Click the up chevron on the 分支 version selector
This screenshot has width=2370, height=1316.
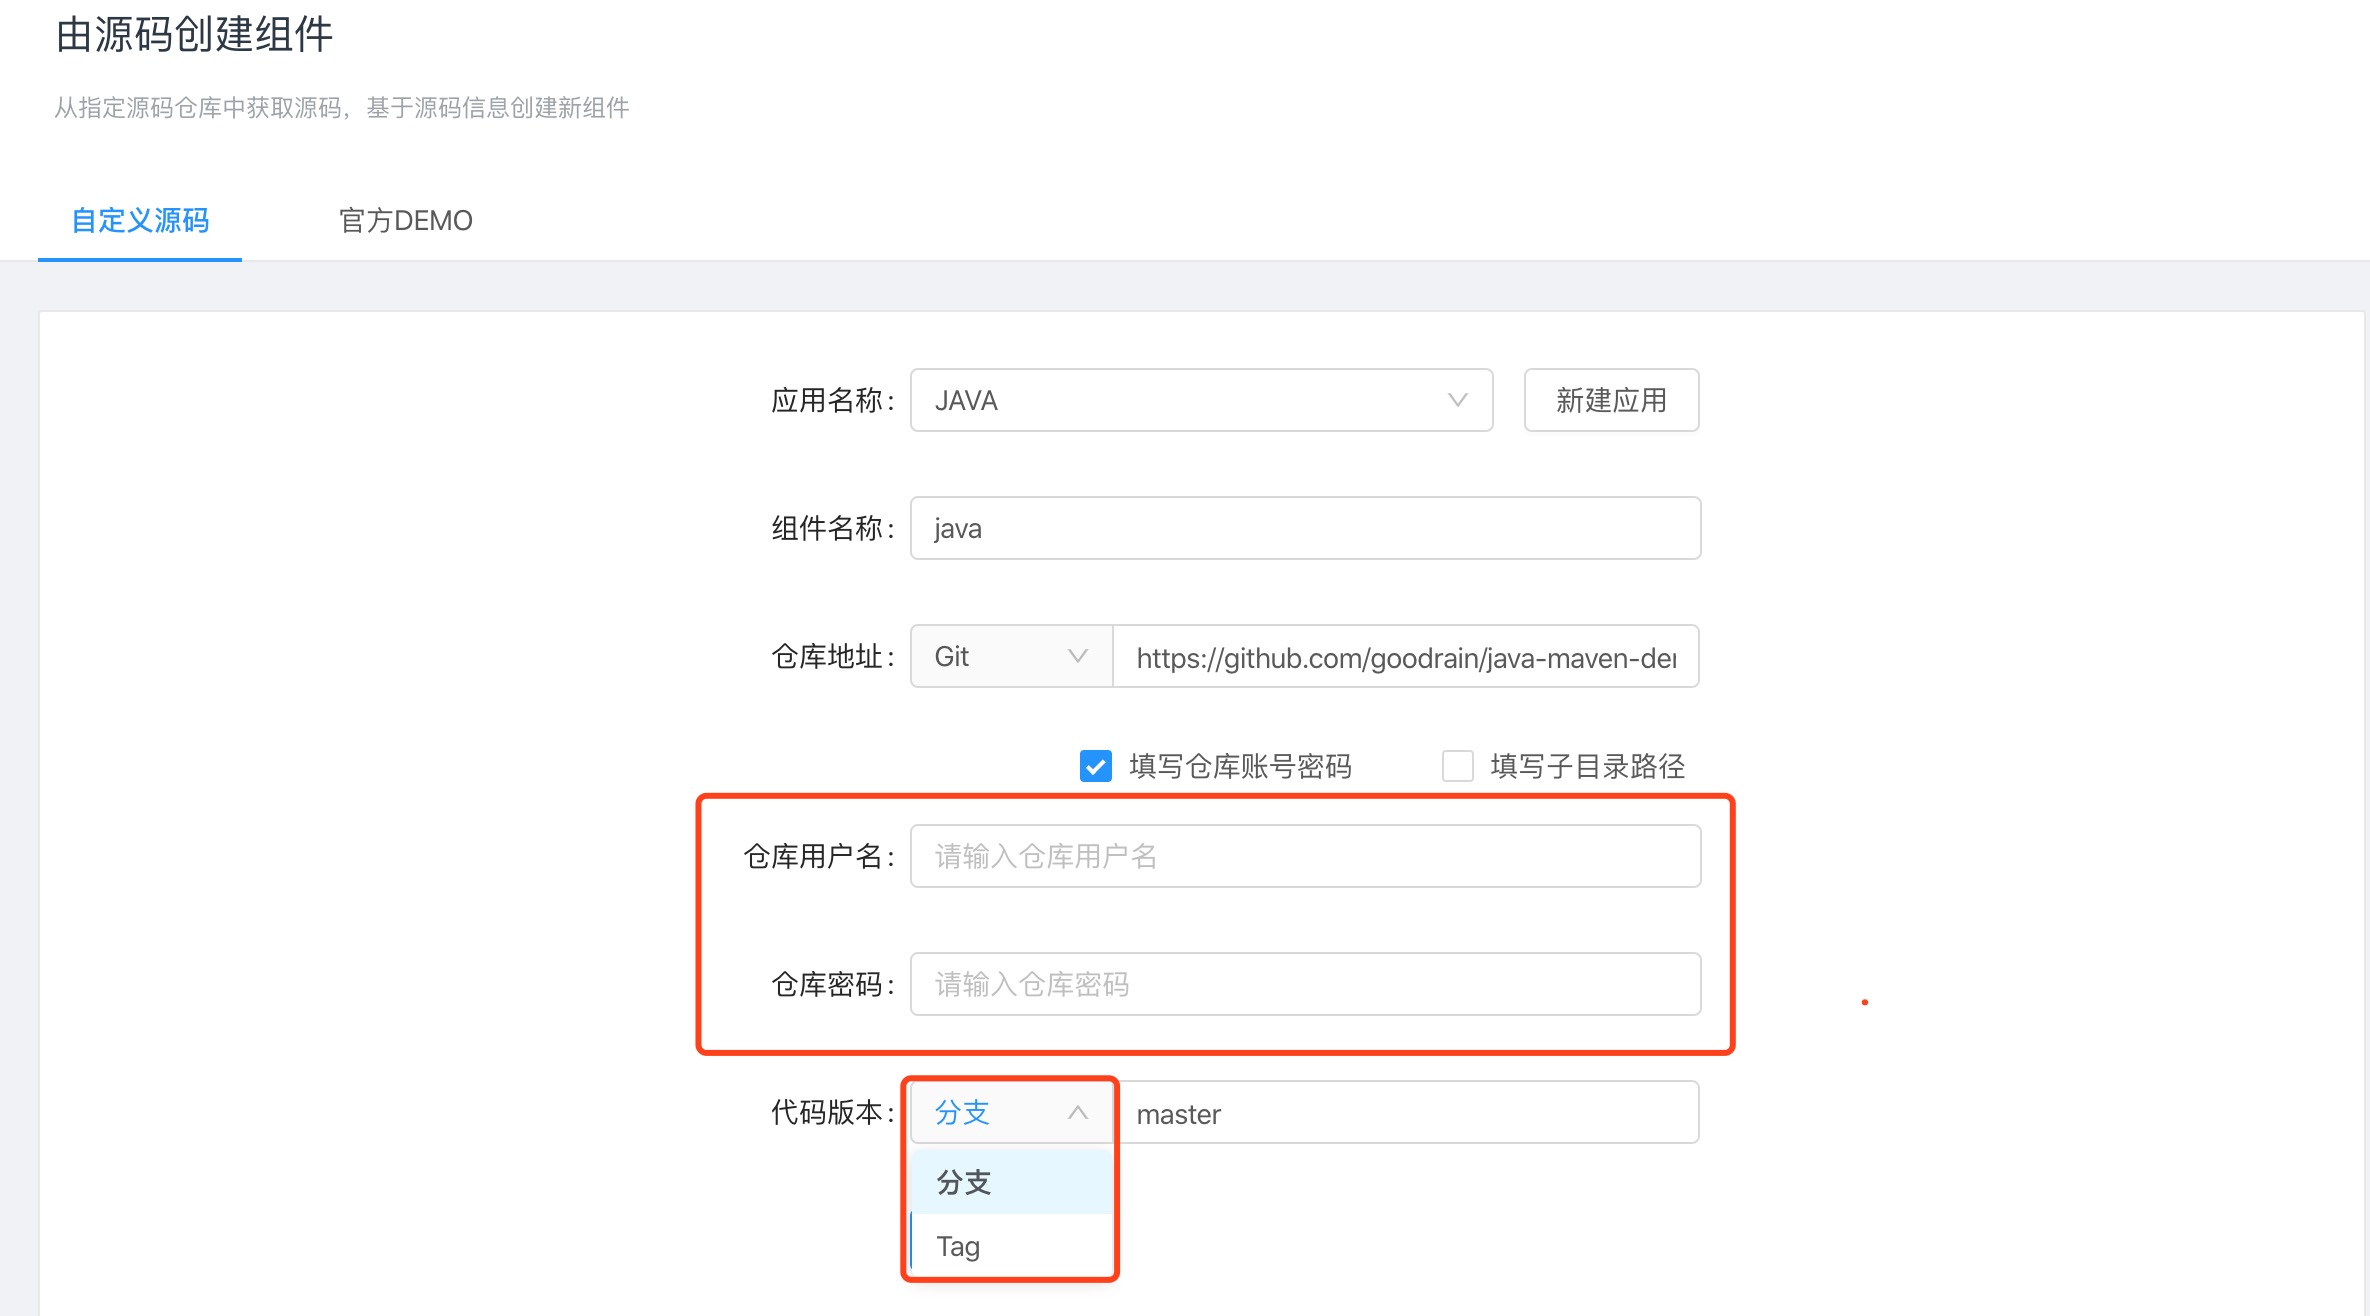click(x=1077, y=1111)
